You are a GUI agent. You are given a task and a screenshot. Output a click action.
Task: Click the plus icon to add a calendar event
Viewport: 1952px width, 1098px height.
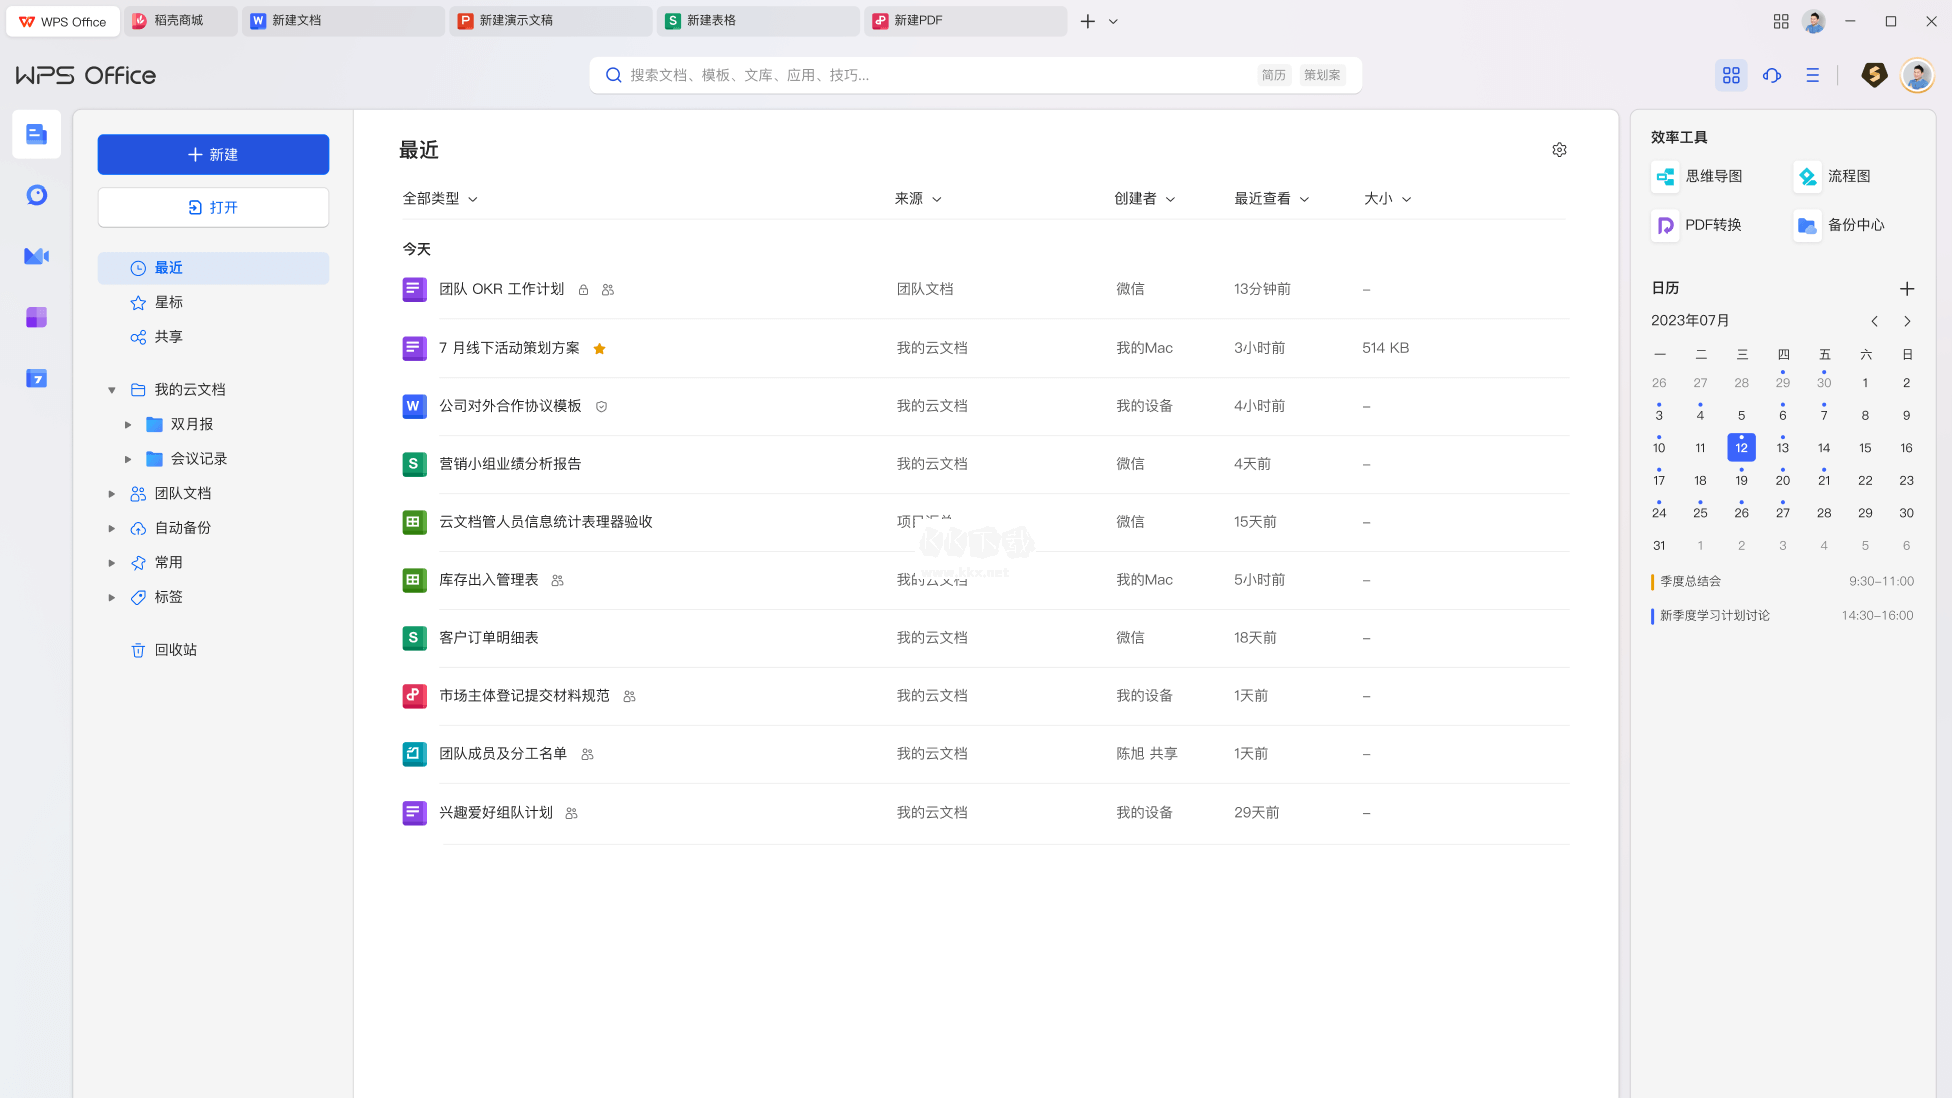click(1907, 288)
